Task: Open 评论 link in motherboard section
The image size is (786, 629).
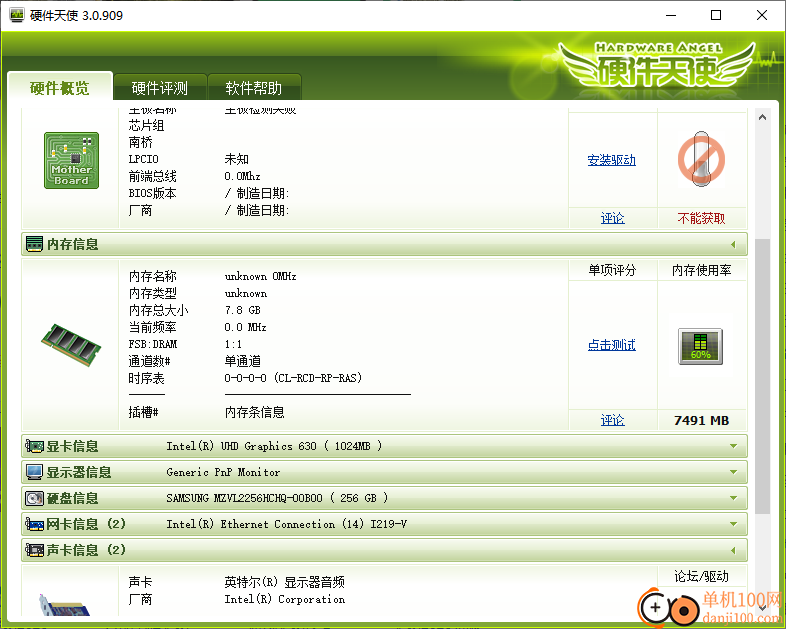Action: coord(613,219)
